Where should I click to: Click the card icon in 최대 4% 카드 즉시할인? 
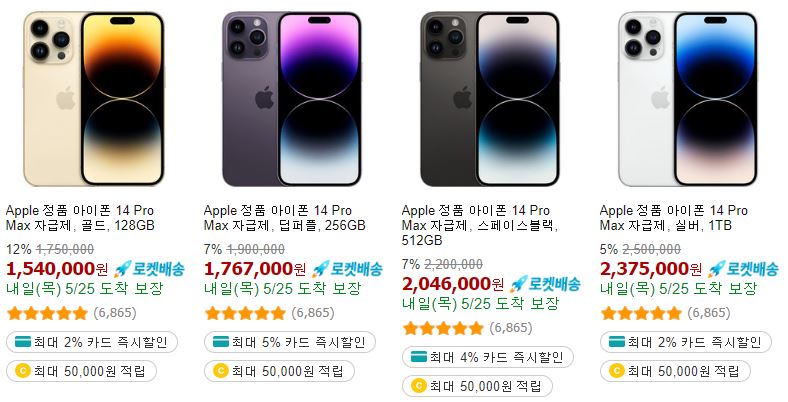coord(419,357)
